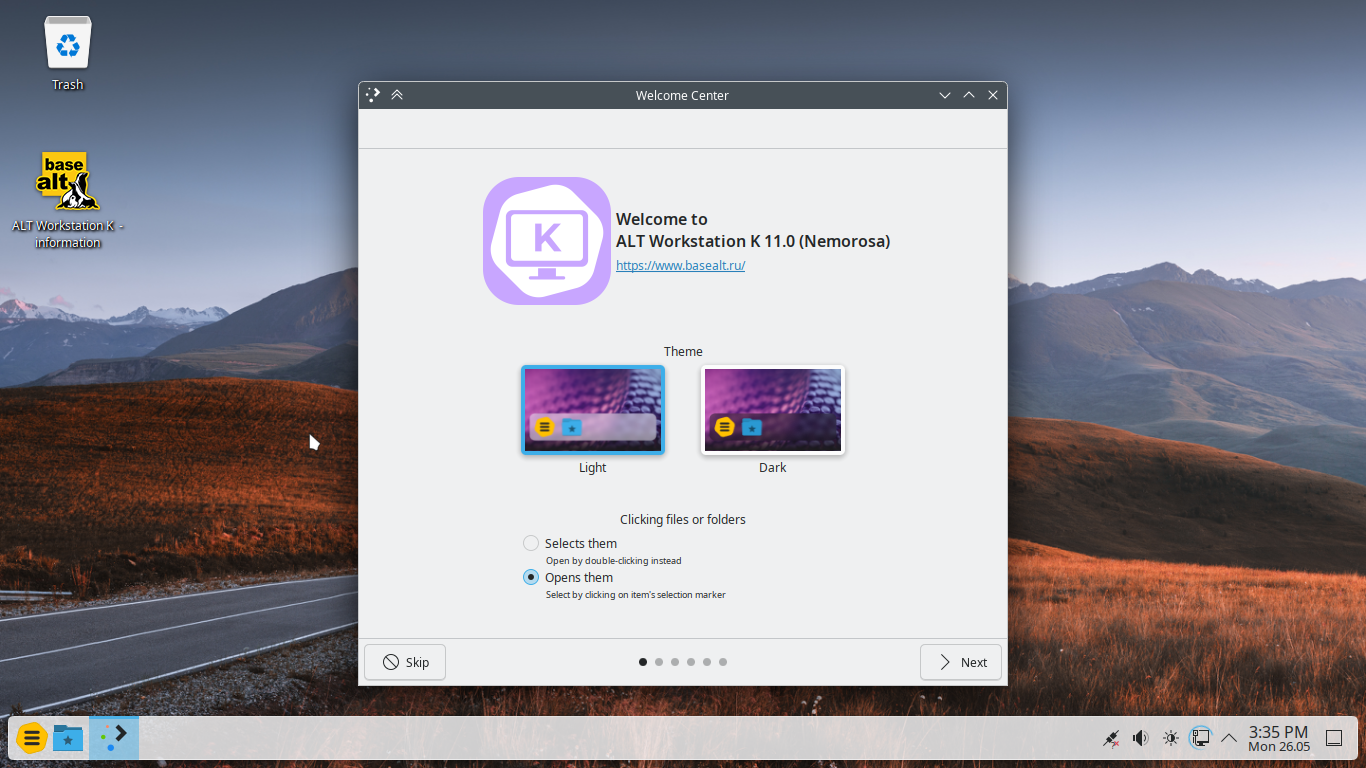Show the desktop using the panel's corner icon
The width and height of the screenshot is (1366, 768).
pos(1334,738)
